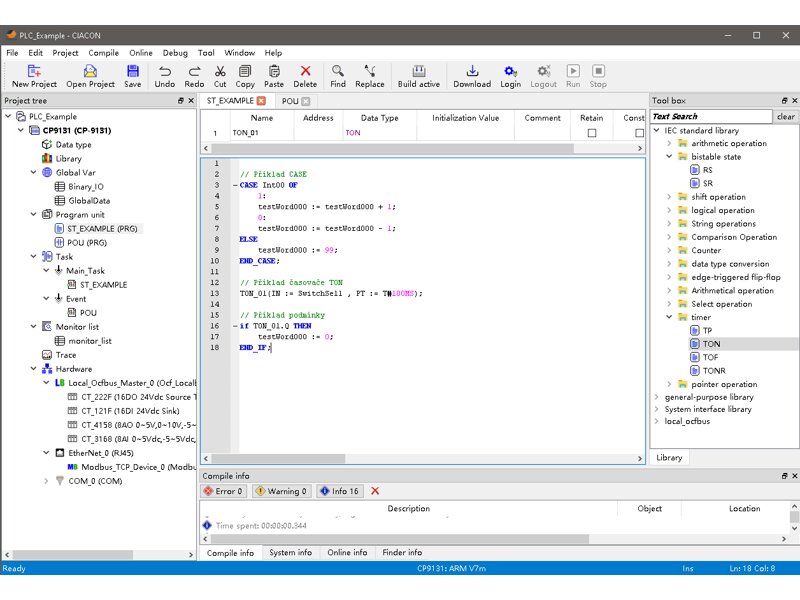Expand the arithmetic operation library folder
The height and width of the screenshot is (600, 800).
tap(670, 143)
